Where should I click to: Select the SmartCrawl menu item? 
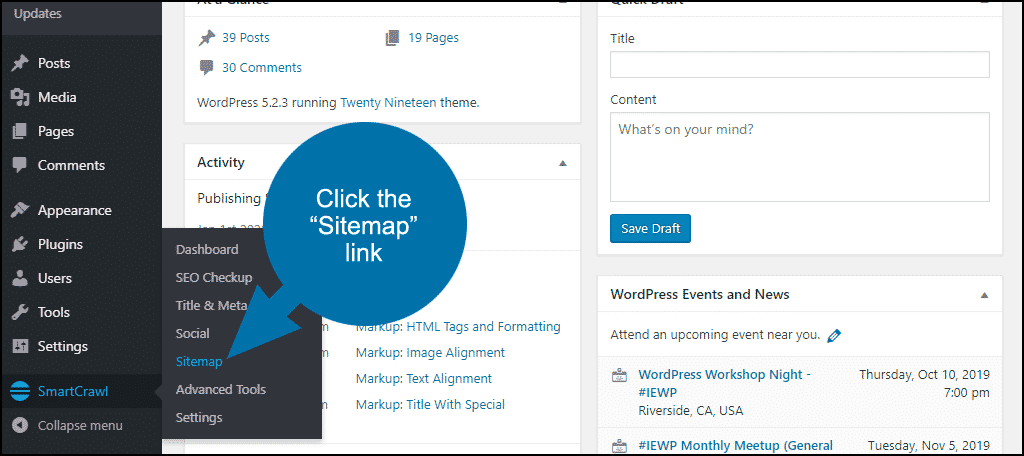[x=72, y=391]
